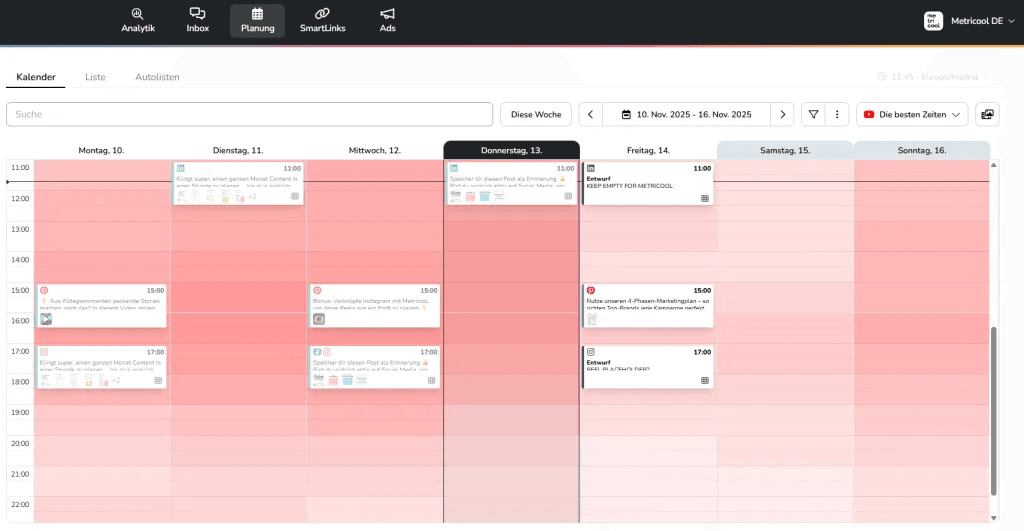Open the three-dot more options menu
The image size is (1024, 531).
(x=837, y=114)
